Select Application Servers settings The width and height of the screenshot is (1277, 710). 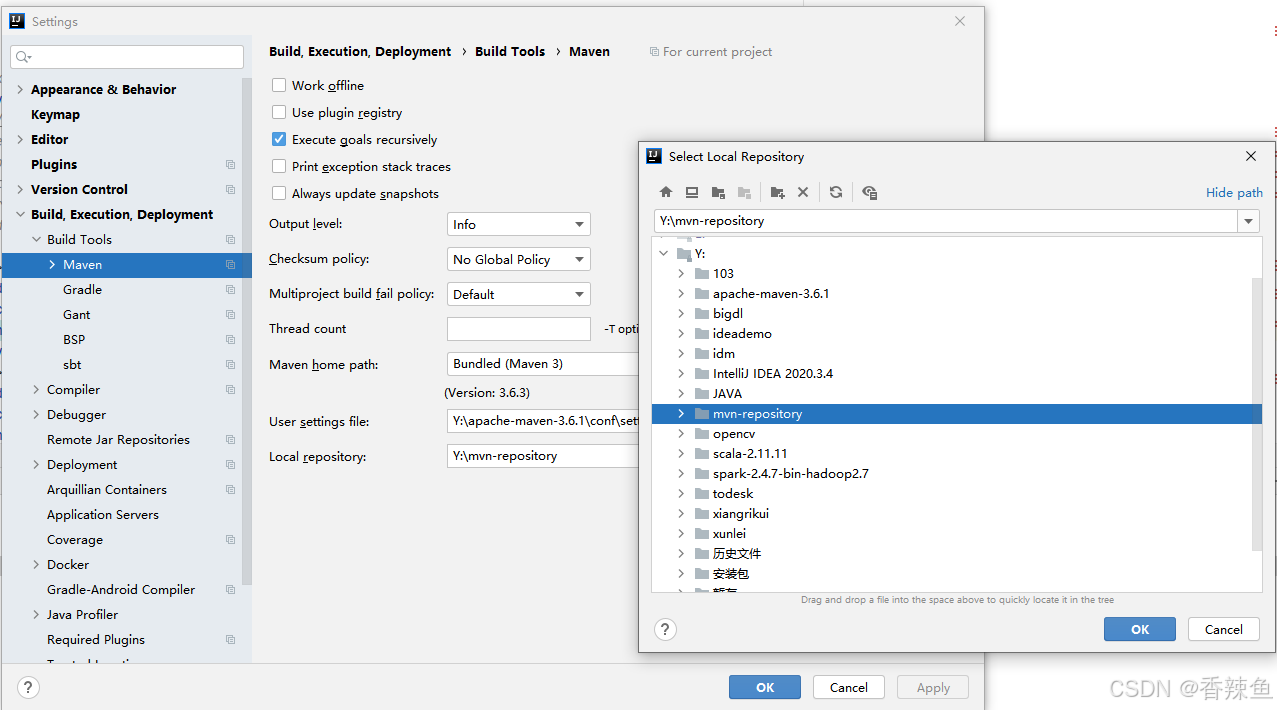[103, 514]
